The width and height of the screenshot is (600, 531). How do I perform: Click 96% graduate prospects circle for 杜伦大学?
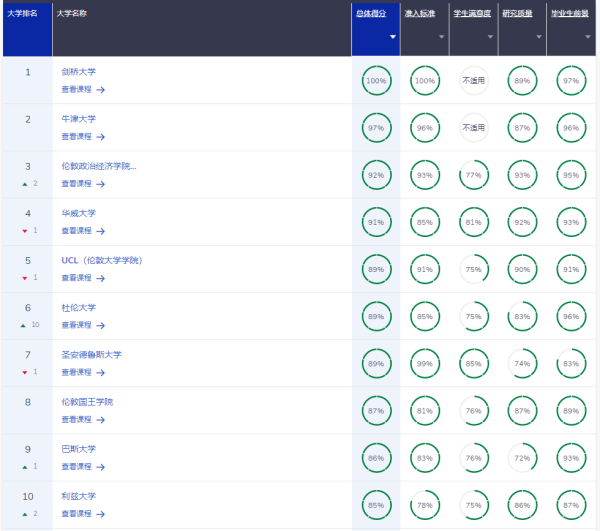pyautogui.click(x=571, y=316)
